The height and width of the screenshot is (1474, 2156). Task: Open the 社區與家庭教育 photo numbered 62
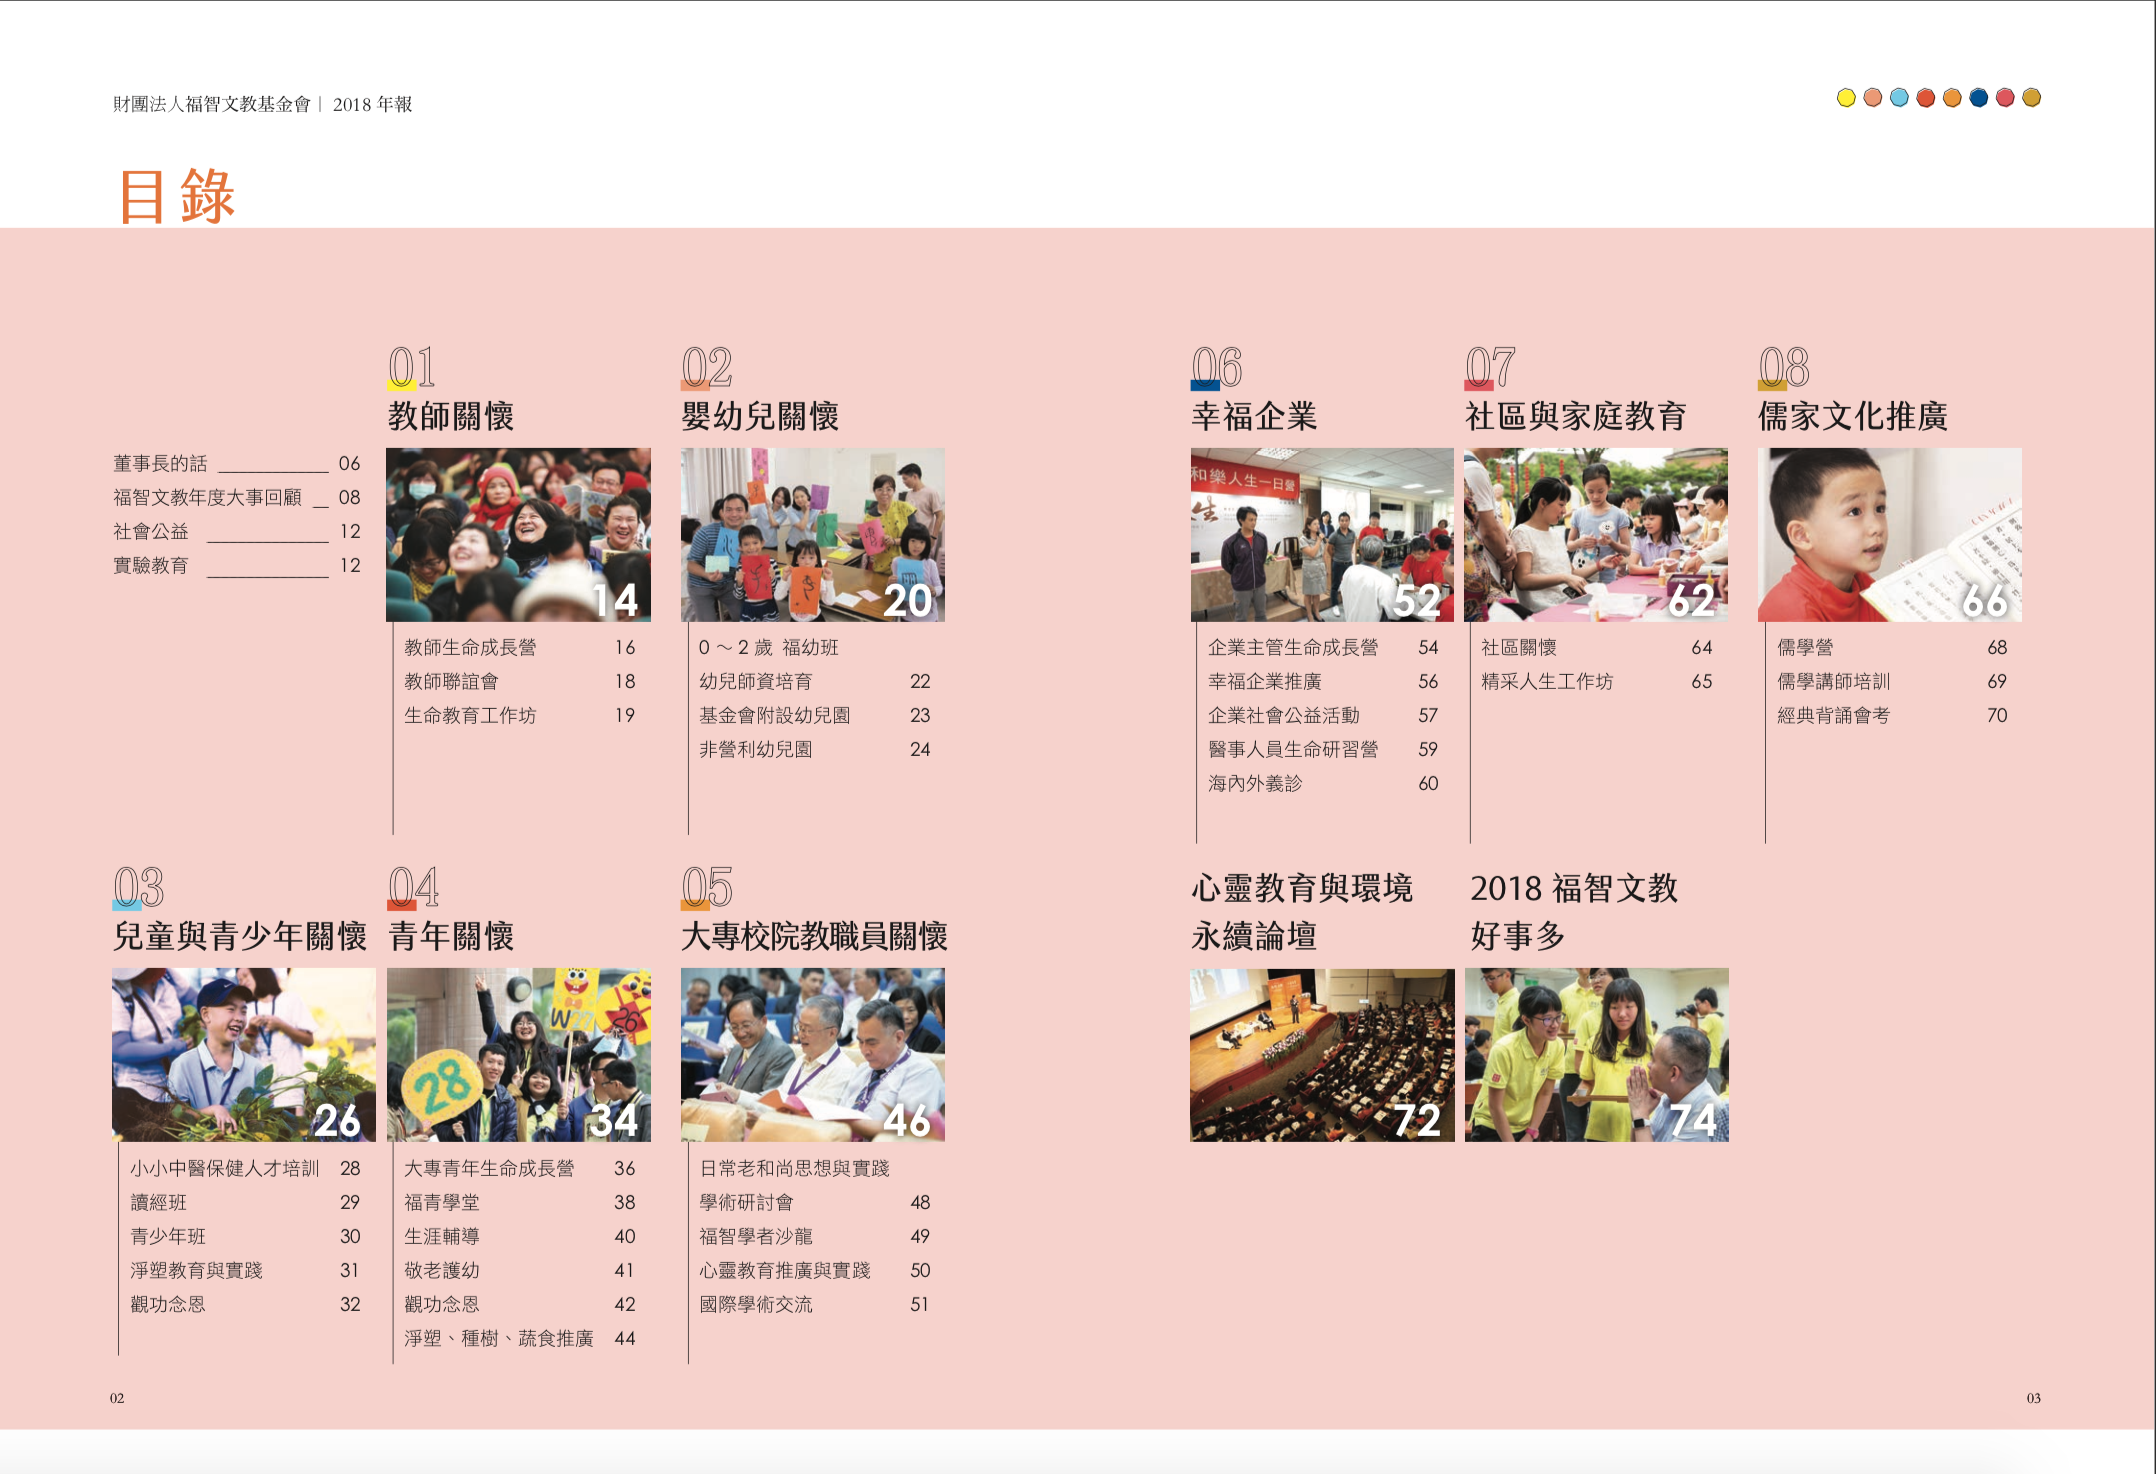(x=1595, y=535)
